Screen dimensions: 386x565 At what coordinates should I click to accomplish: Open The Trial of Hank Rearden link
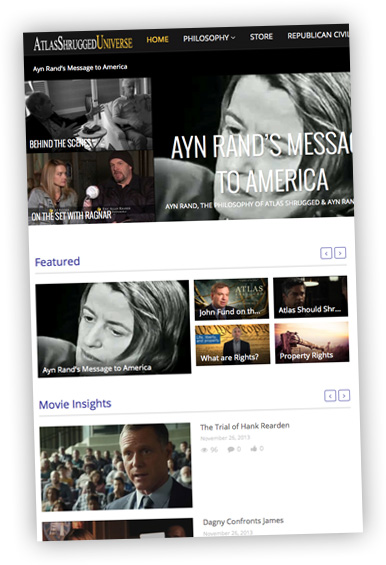245,426
